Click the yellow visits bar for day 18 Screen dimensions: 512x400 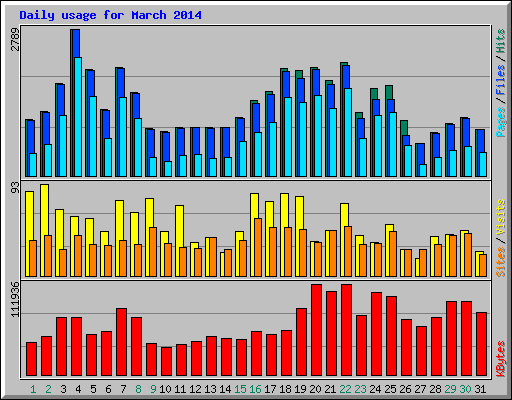click(x=285, y=210)
